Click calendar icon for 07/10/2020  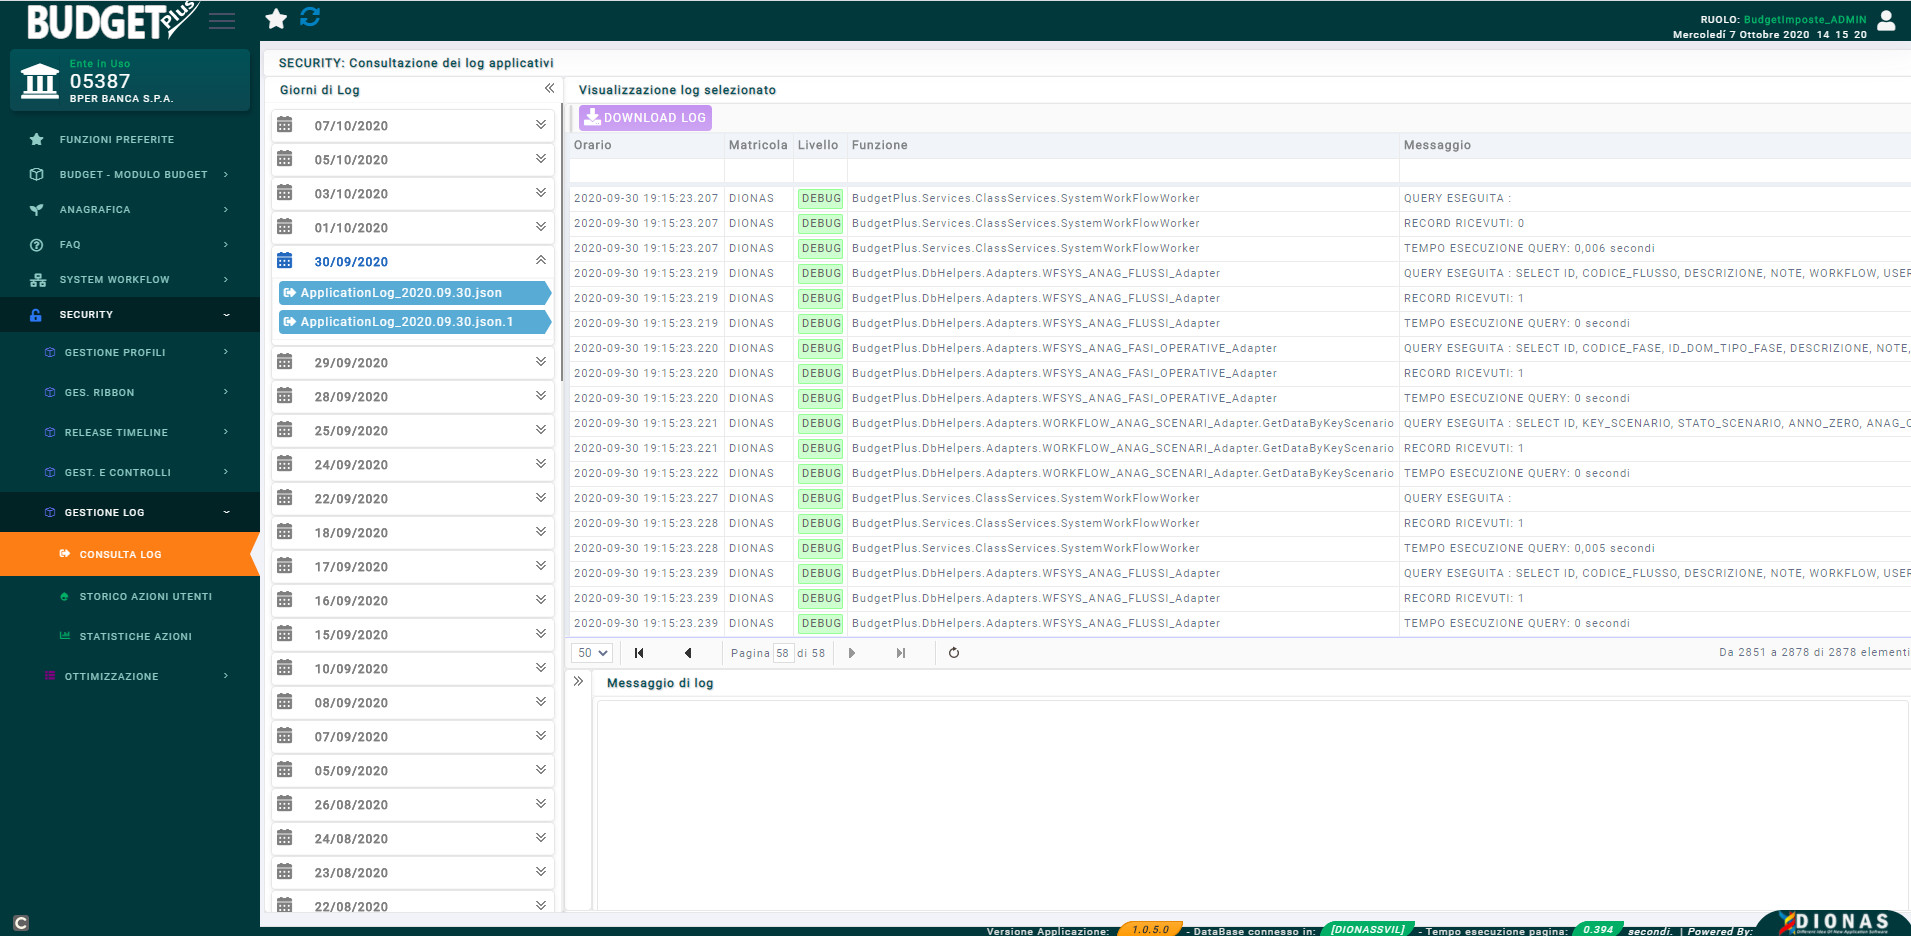pos(285,125)
